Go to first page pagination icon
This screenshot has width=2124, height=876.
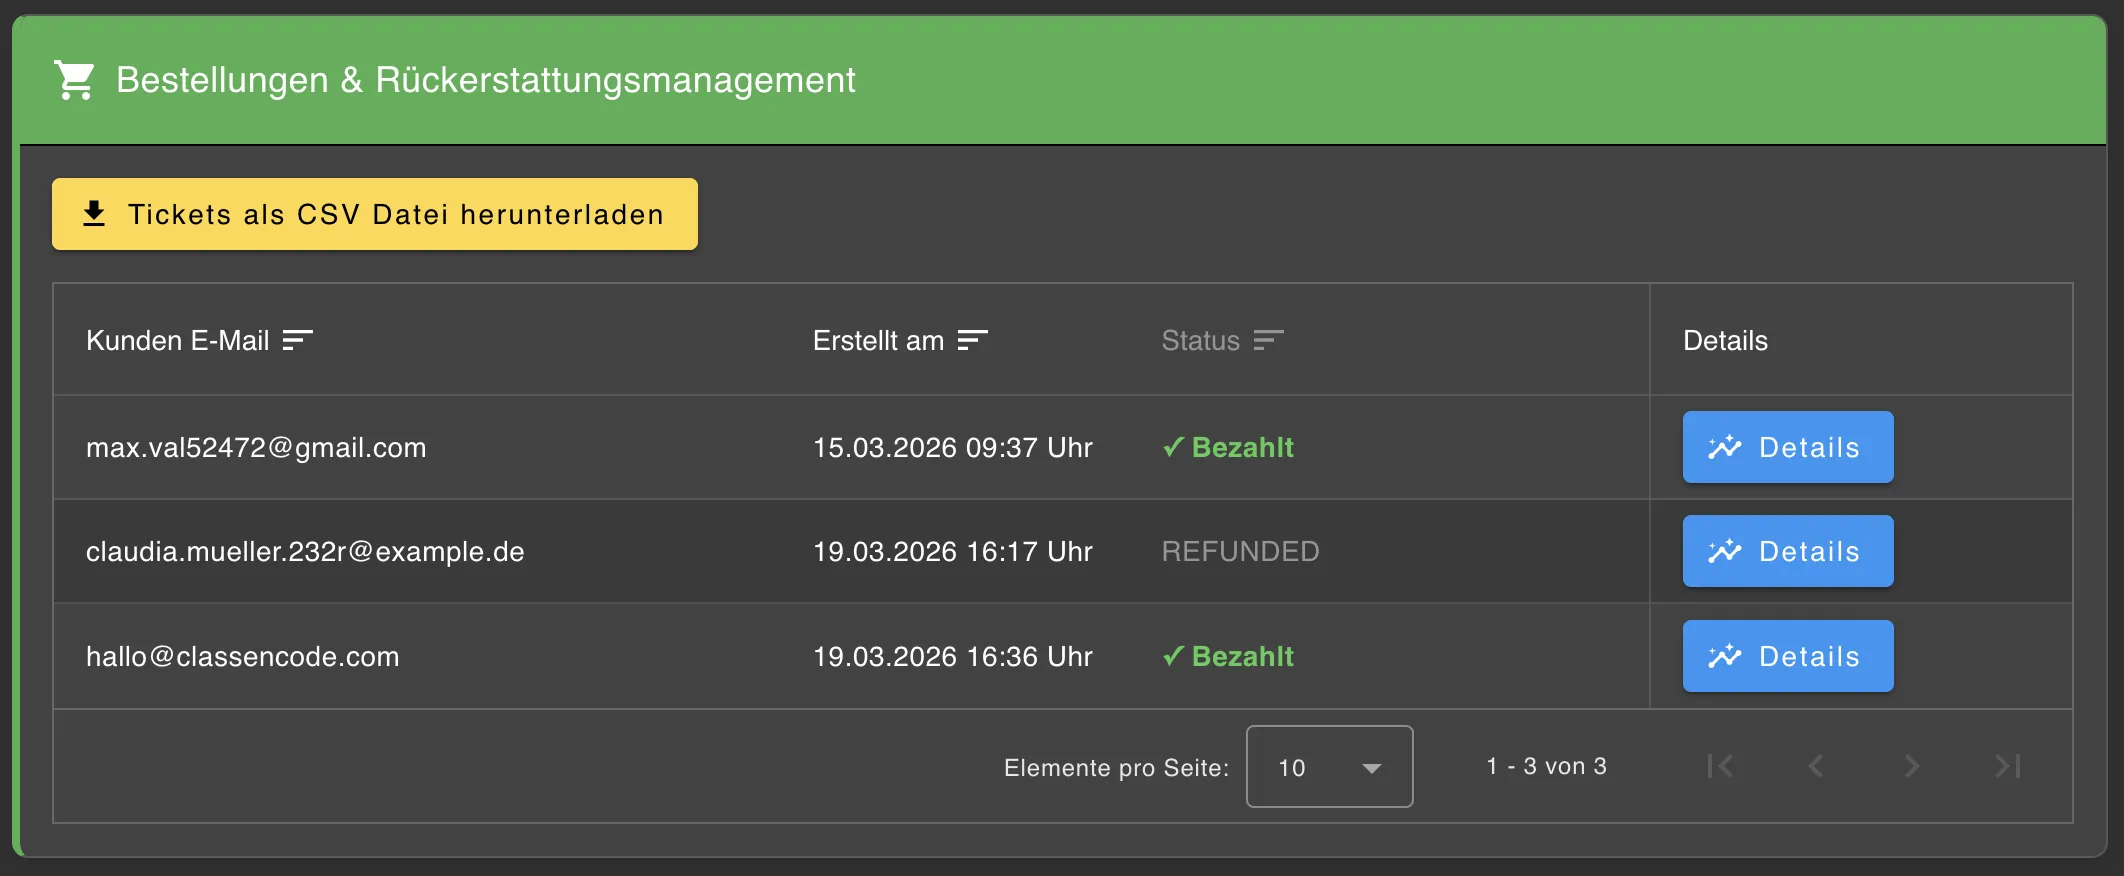click(x=1720, y=766)
